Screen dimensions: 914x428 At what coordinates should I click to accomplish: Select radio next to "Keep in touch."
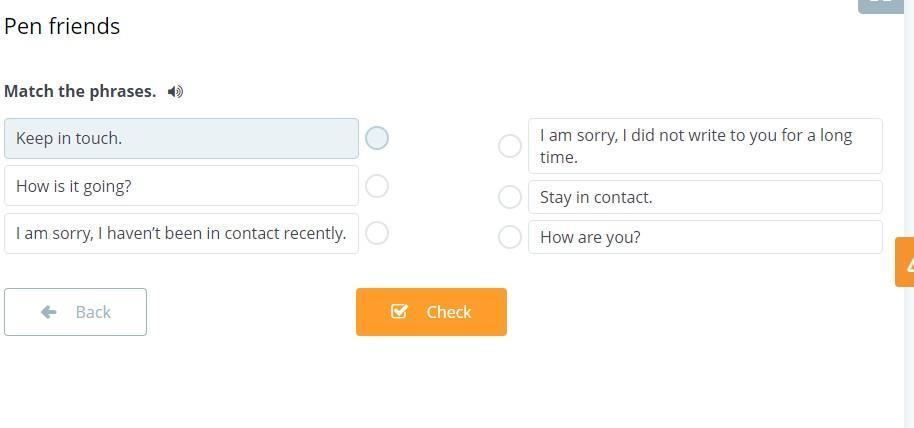point(377,138)
